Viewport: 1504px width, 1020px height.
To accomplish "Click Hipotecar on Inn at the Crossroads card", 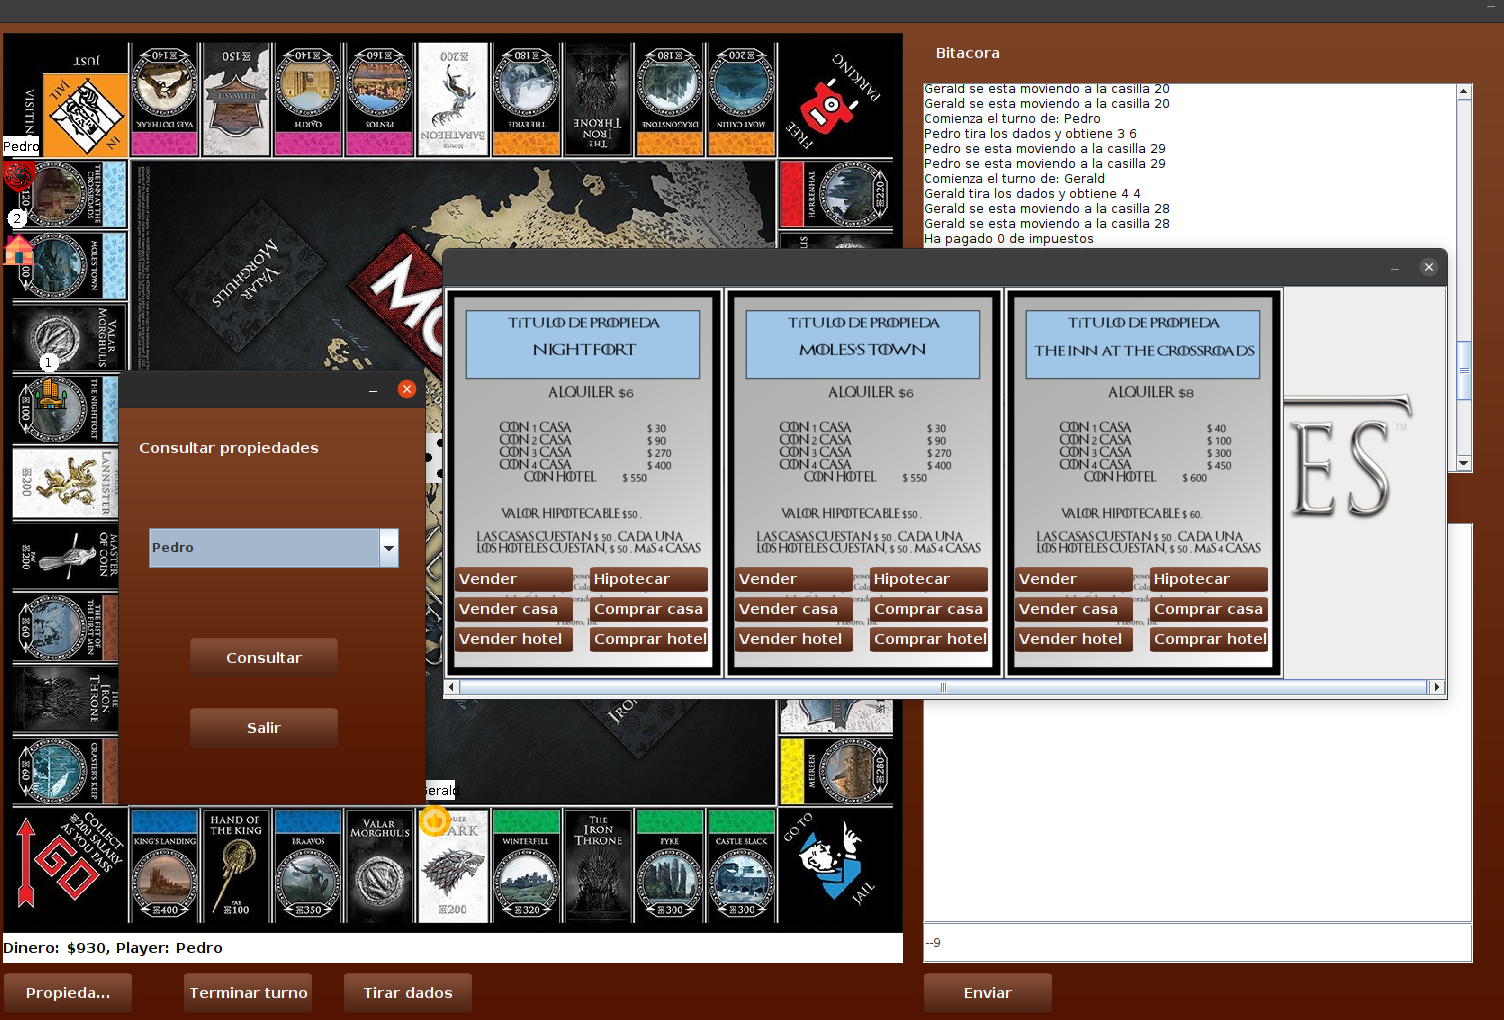I will tap(1209, 579).
